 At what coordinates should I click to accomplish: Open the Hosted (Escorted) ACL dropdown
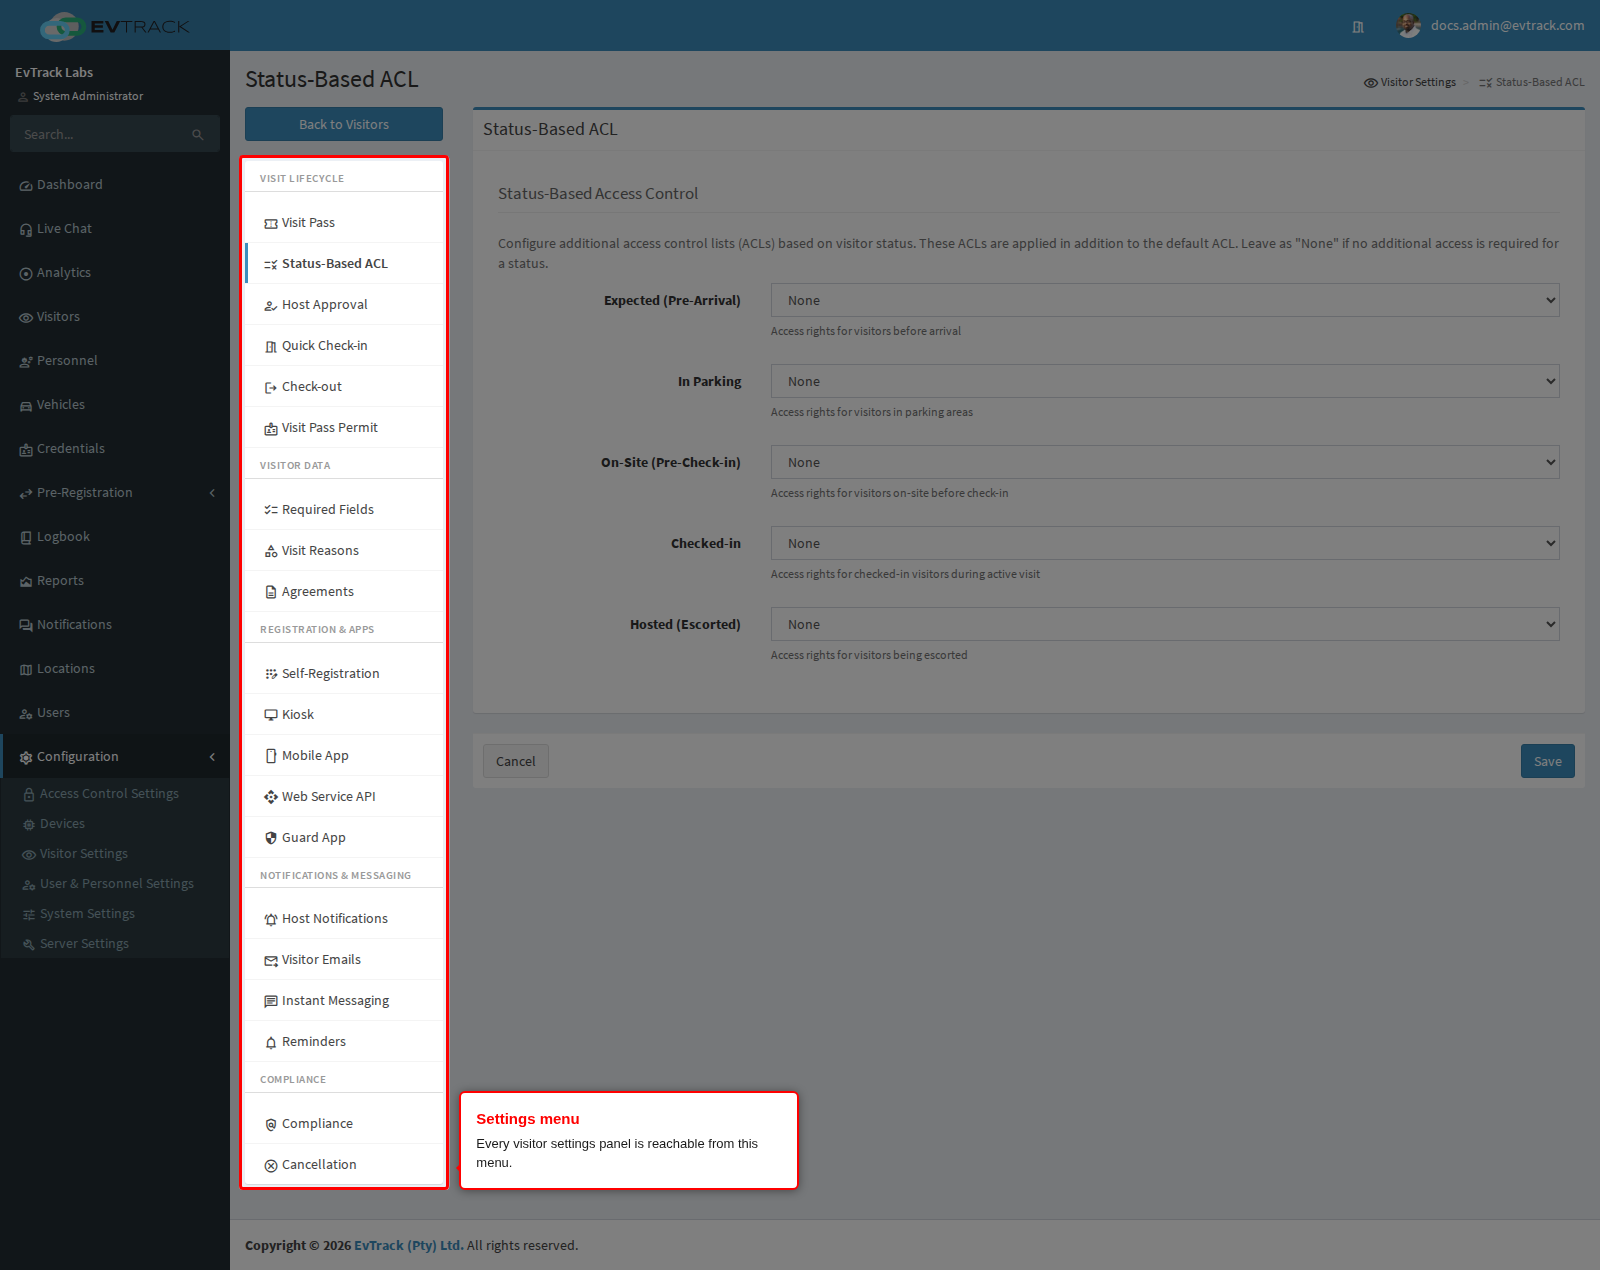(1165, 624)
